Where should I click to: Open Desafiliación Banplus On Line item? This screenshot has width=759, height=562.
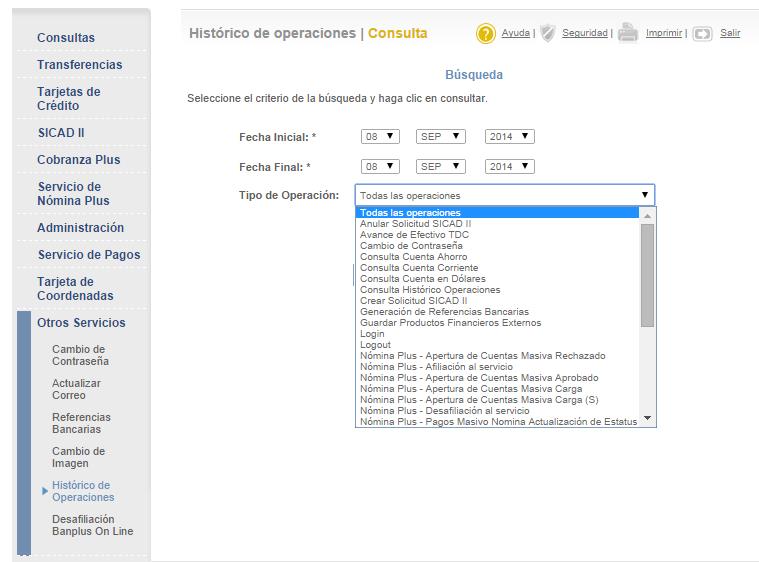click(x=92, y=525)
